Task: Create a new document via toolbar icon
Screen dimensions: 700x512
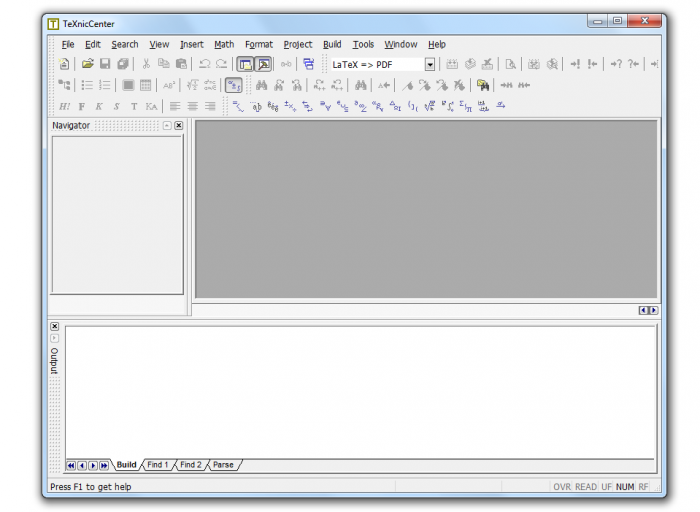Action: 64,64
